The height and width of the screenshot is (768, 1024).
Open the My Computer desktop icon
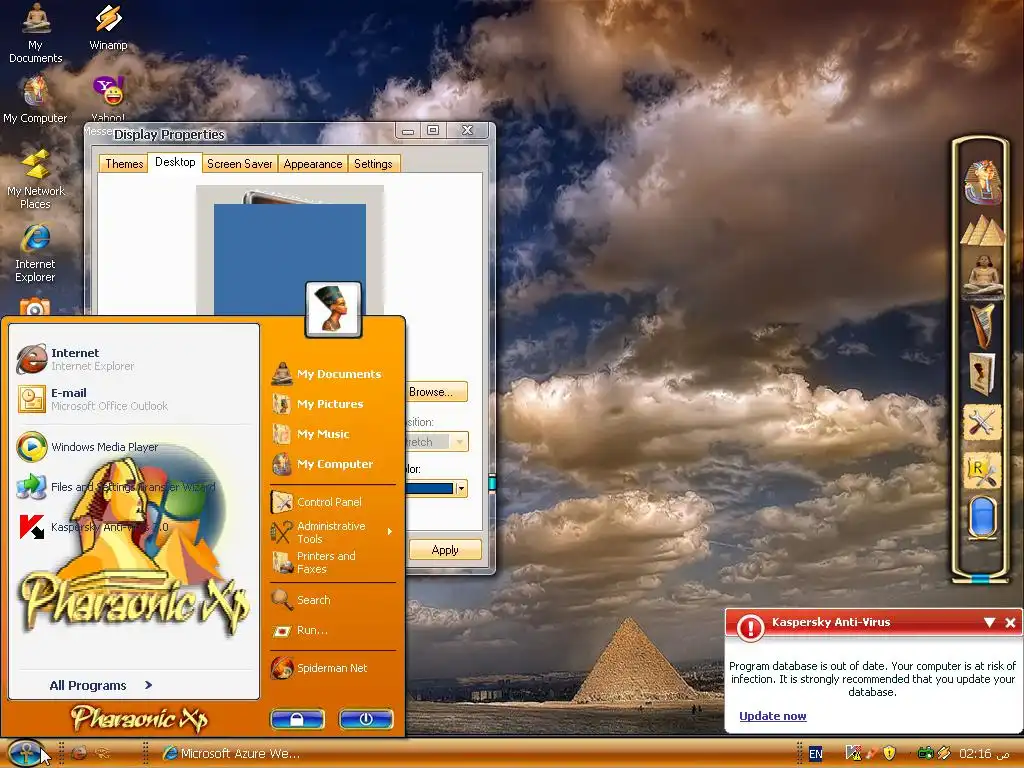click(x=35, y=99)
